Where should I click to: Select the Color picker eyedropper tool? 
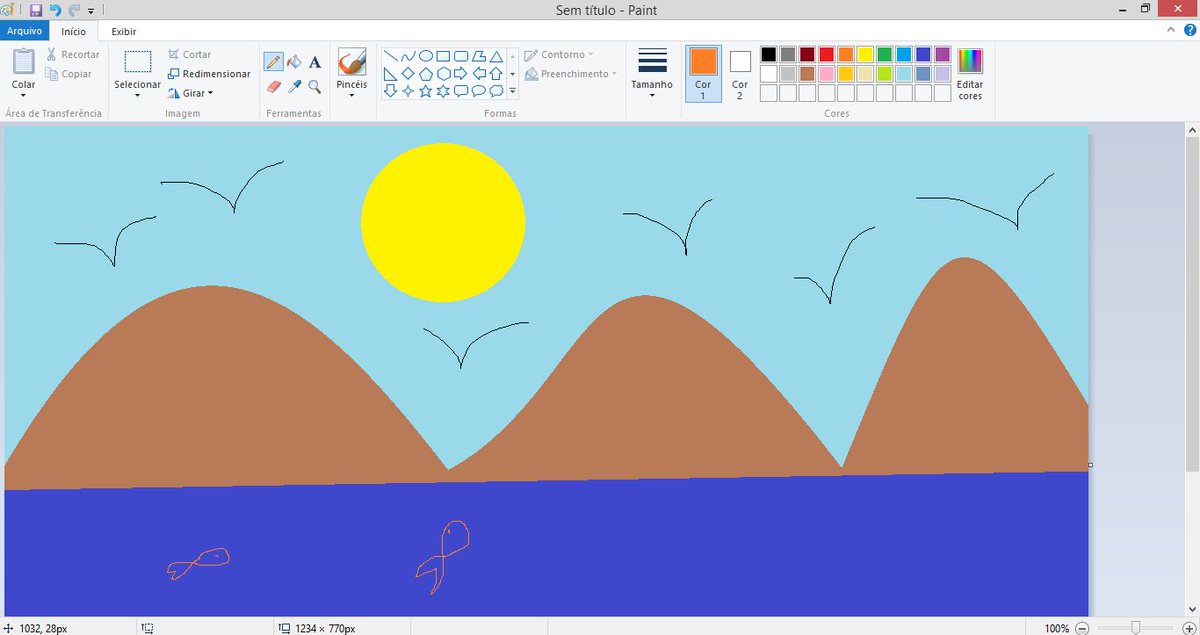point(294,87)
